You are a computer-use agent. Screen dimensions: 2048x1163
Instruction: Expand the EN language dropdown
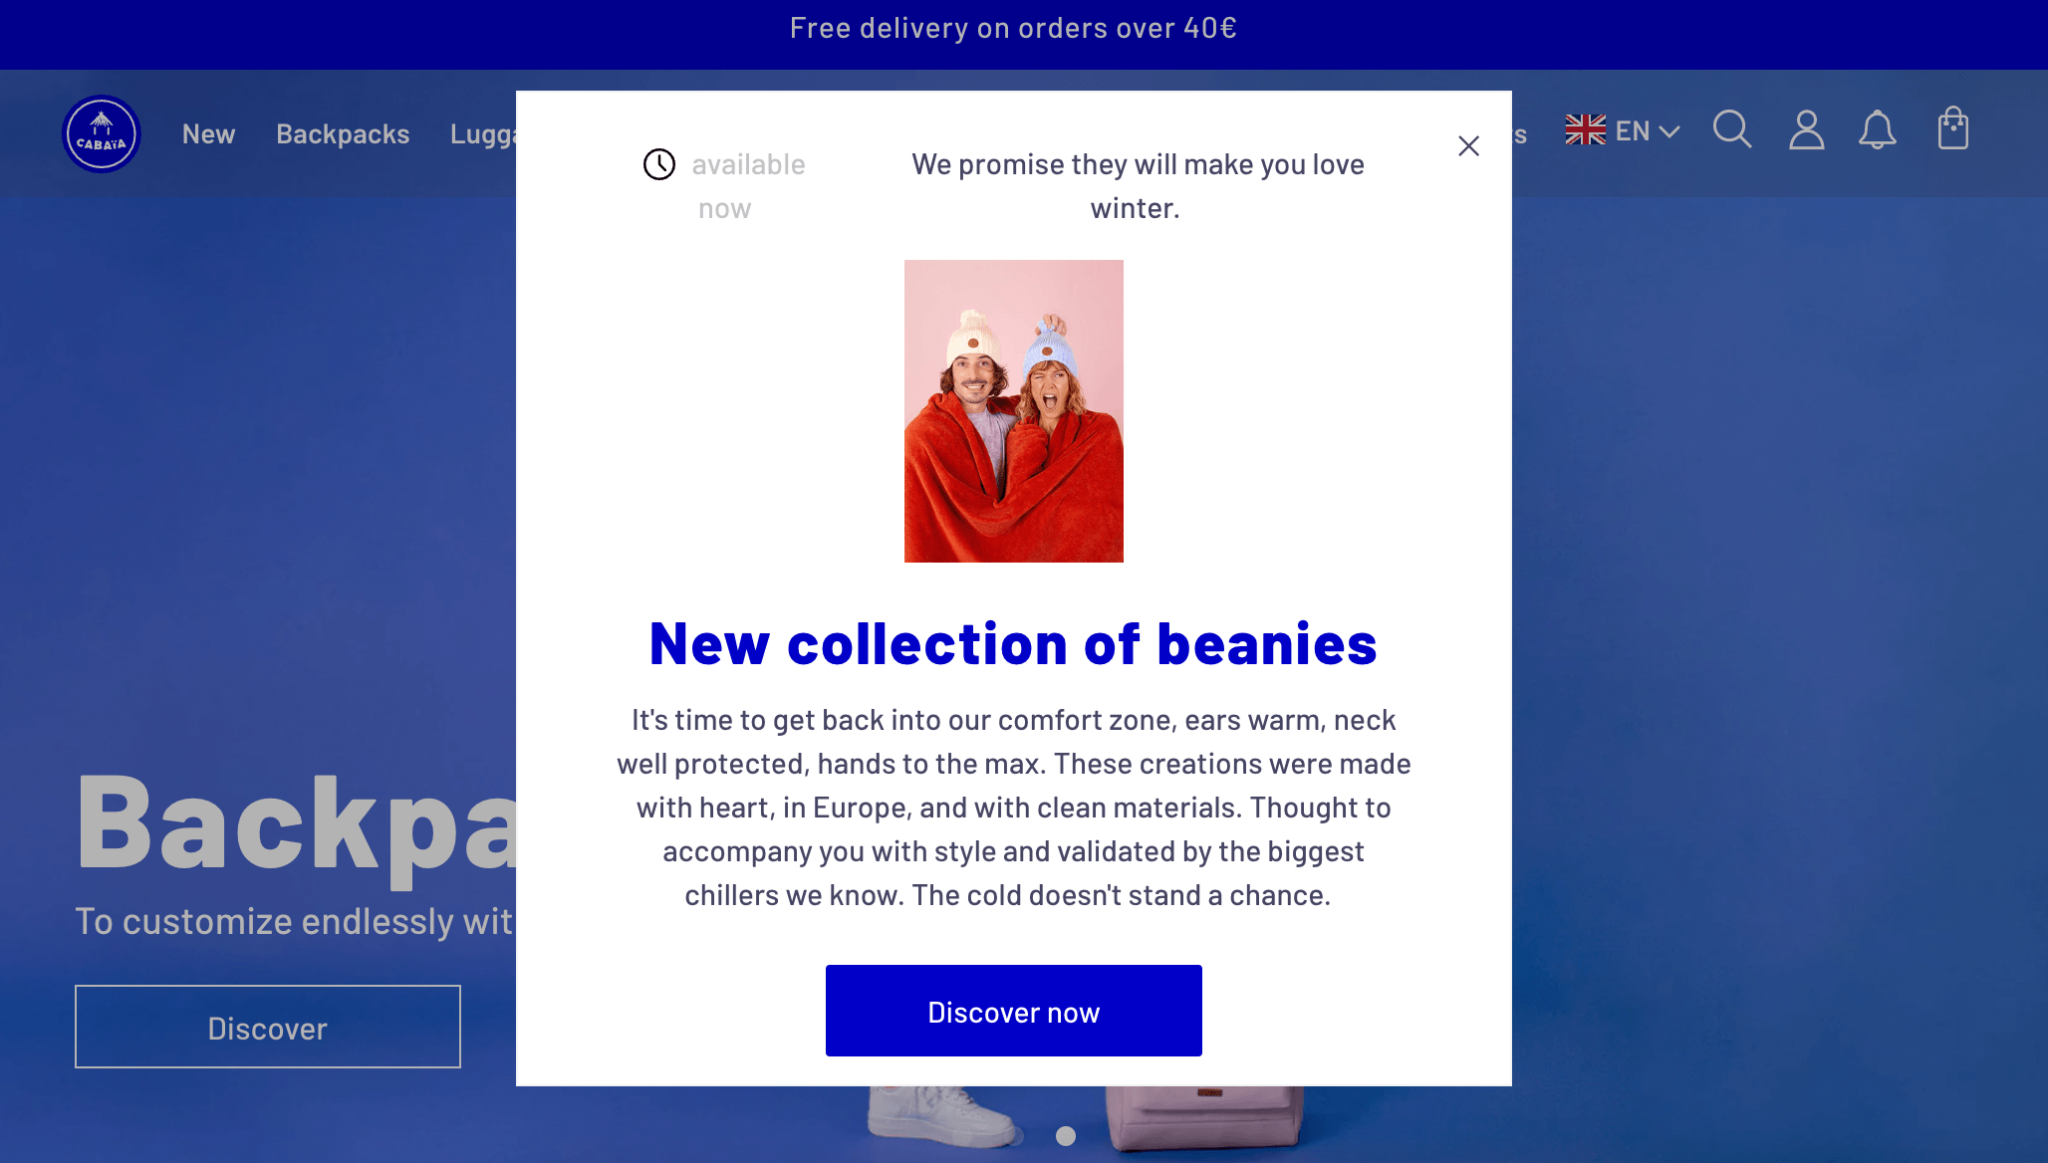tap(1623, 129)
